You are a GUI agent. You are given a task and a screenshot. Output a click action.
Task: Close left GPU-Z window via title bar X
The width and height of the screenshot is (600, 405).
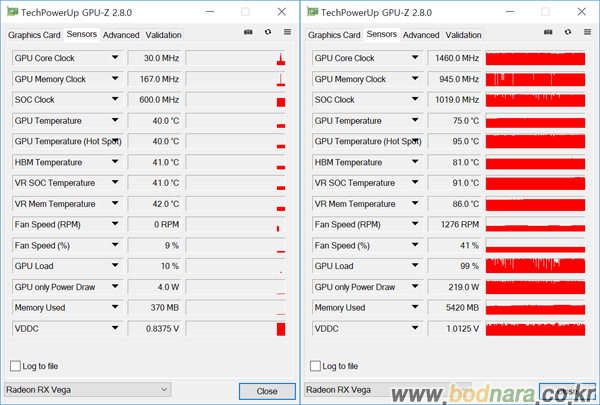coord(282,12)
